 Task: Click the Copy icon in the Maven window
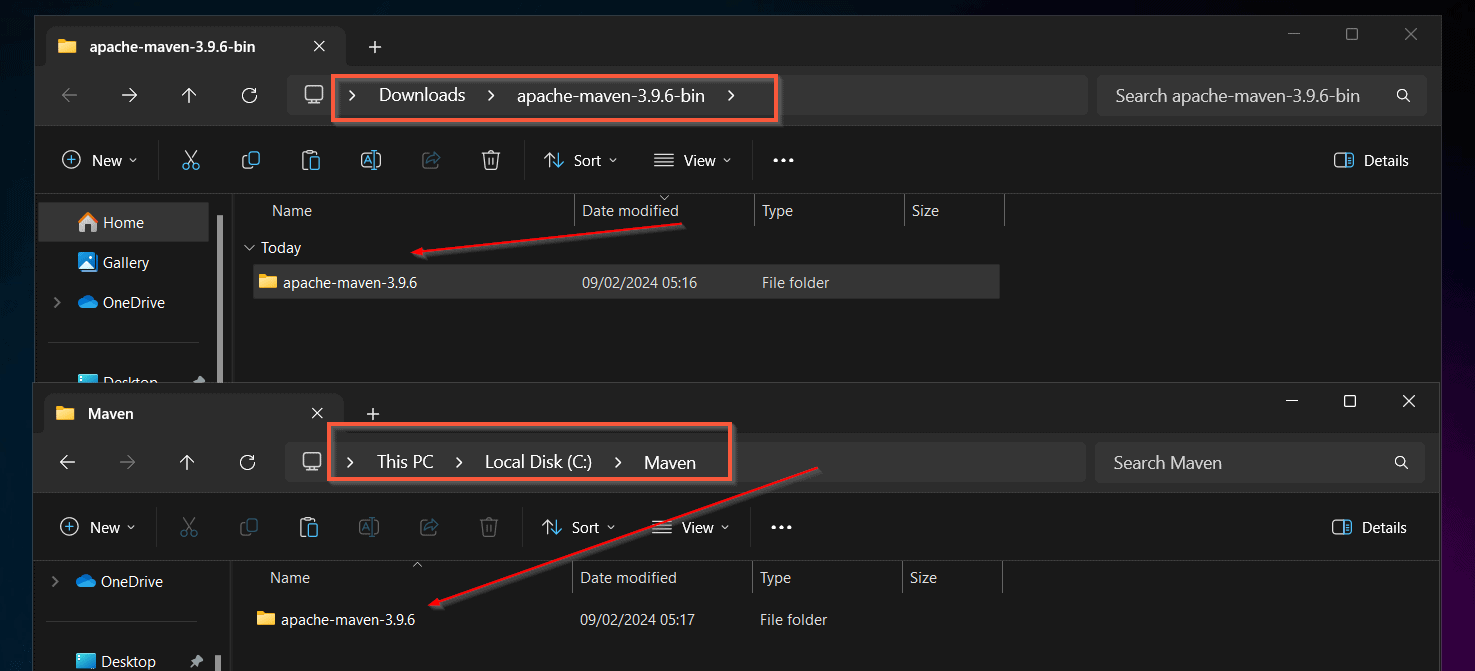point(249,527)
